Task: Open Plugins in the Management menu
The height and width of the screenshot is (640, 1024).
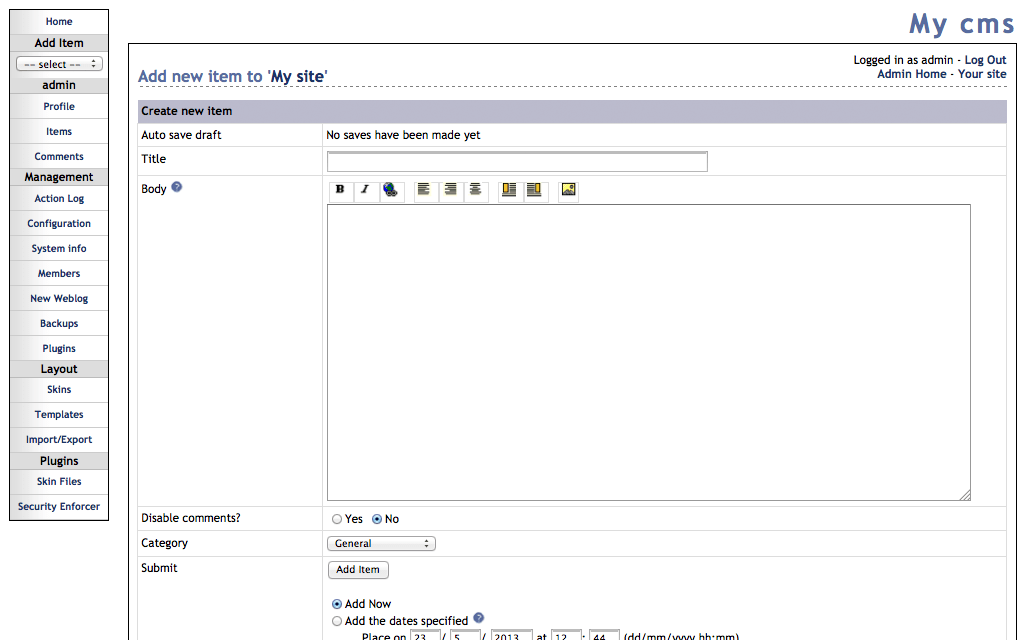Action: point(59,349)
